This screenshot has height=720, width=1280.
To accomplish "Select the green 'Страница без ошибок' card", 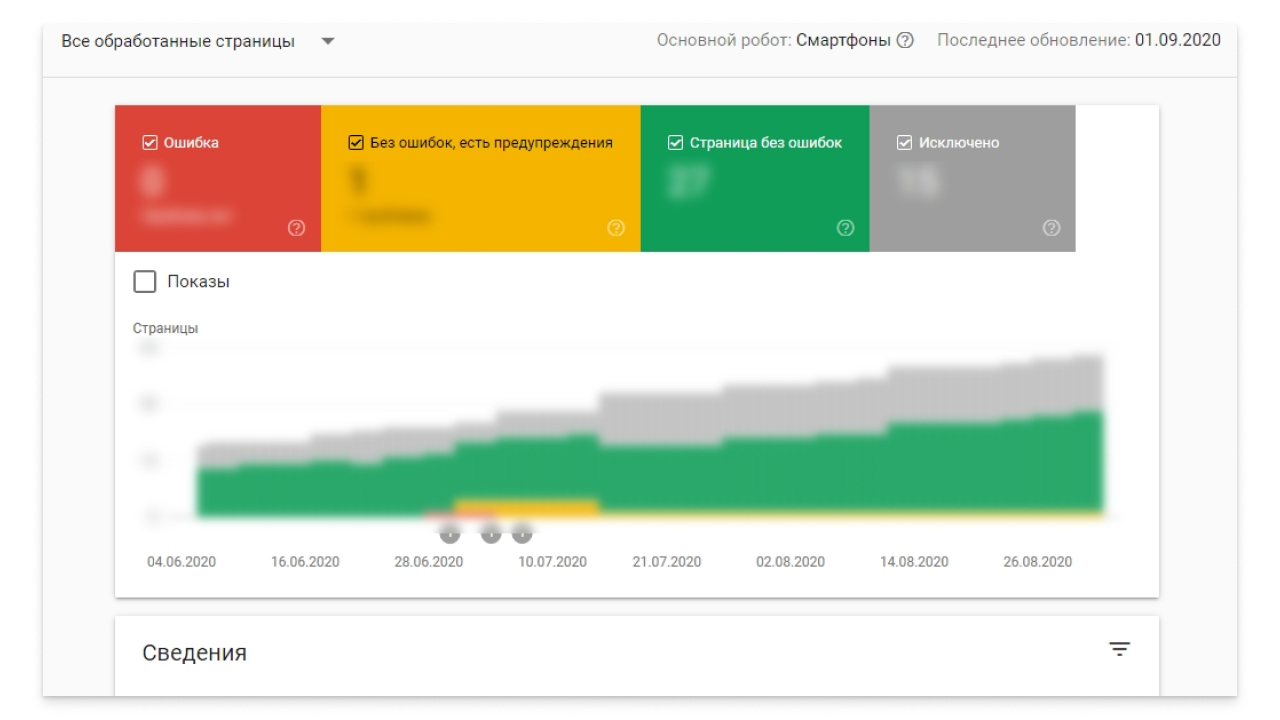I will pyautogui.click(x=754, y=180).
